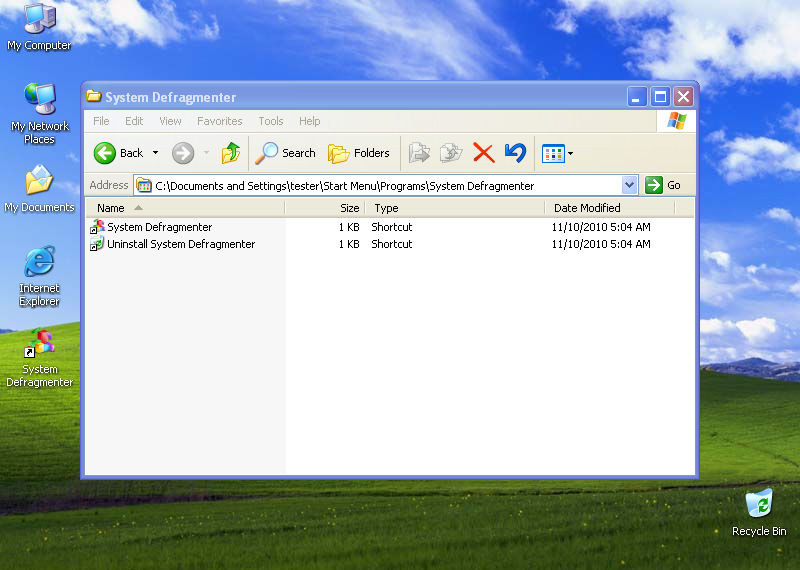Viewport: 800px width, 570px height.
Task: Click the folder icon in the title bar
Action: coord(93,96)
